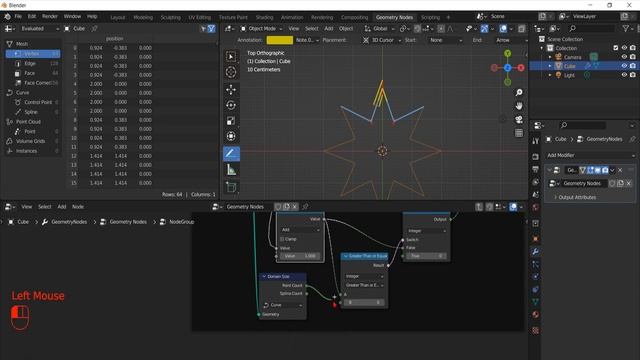Expand the Output Attributes panel
640x360 pixels.
pos(575,197)
